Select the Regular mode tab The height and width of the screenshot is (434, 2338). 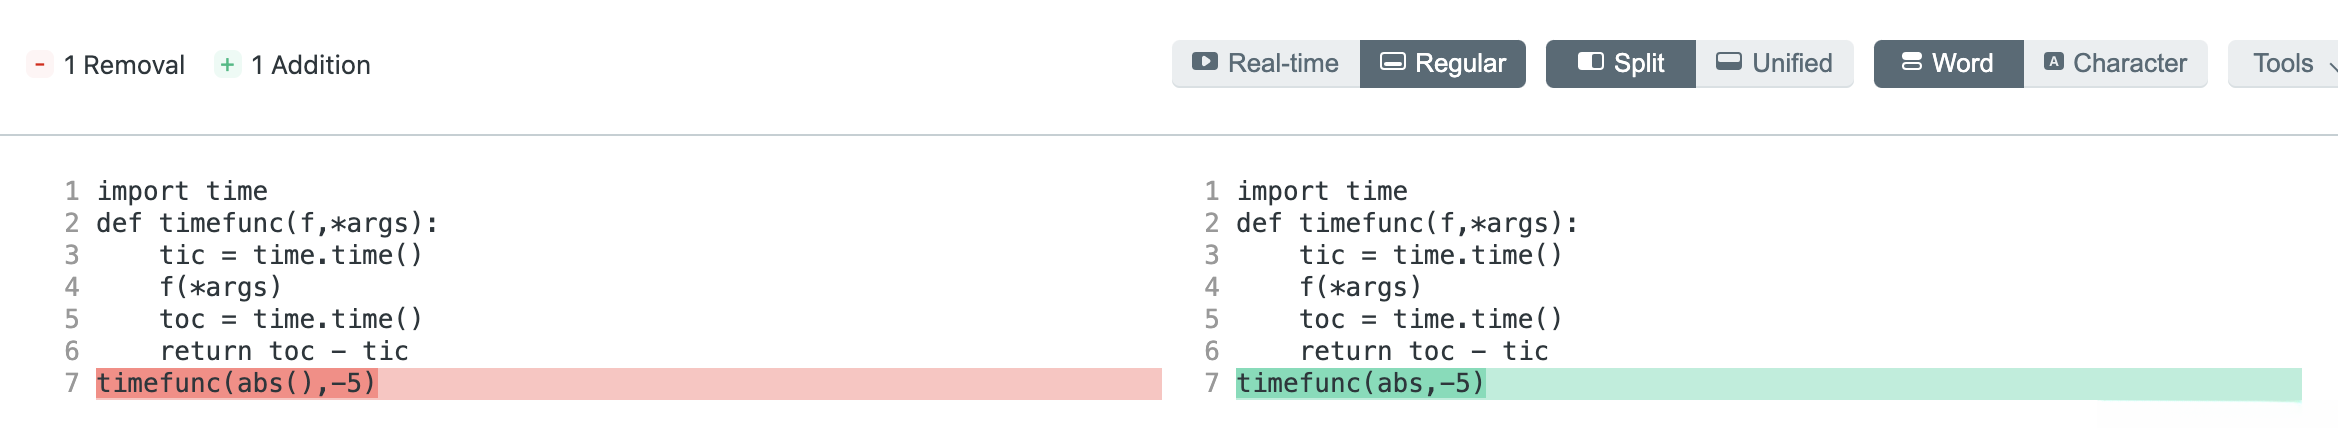[1442, 64]
